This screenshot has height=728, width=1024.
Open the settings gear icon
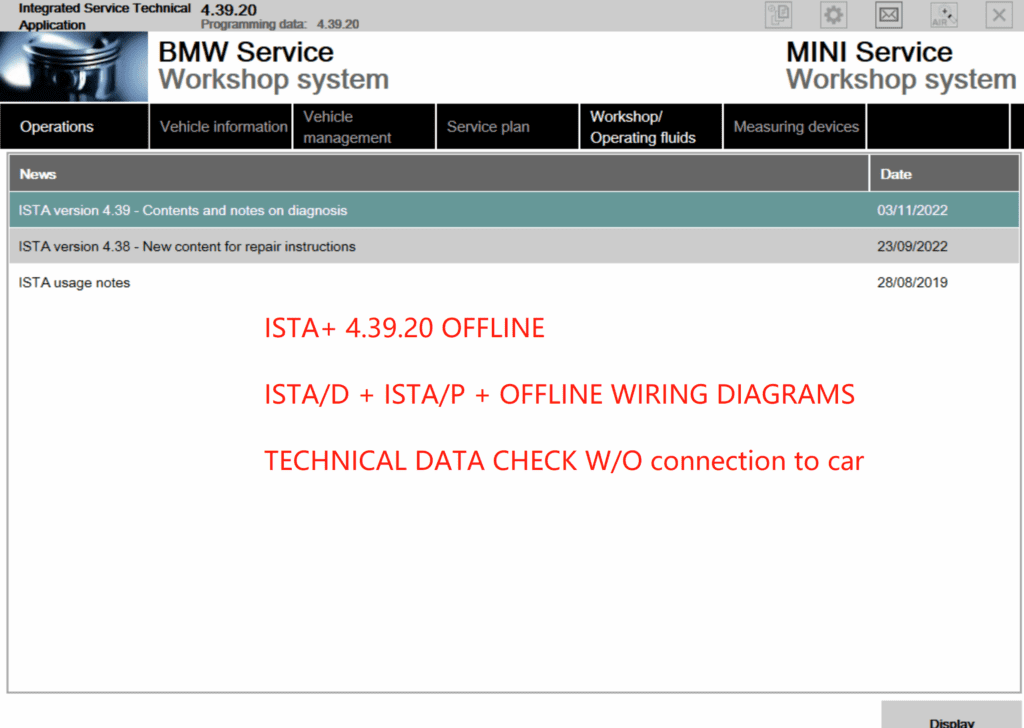pos(833,15)
